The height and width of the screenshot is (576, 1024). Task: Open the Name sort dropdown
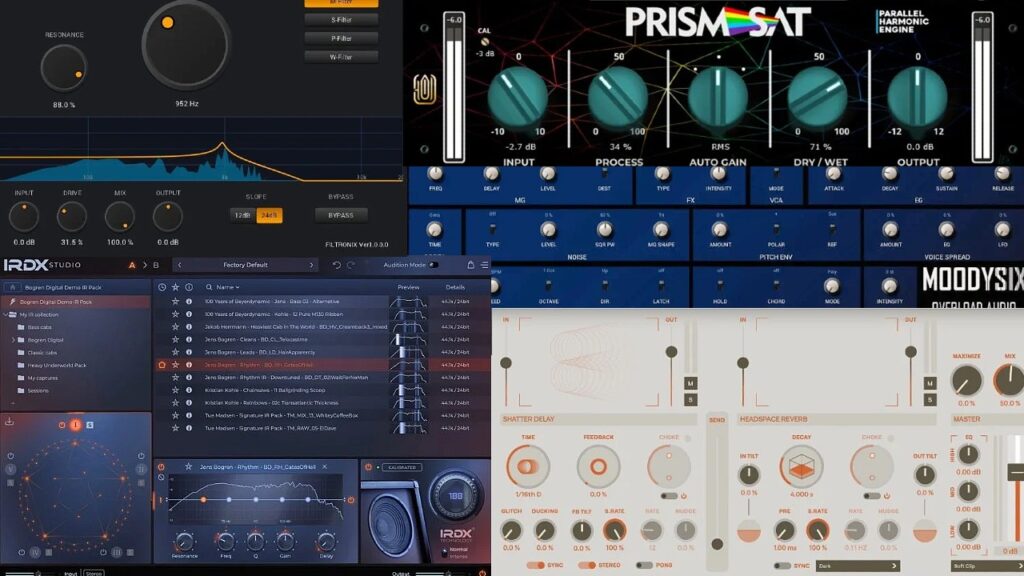228,287
